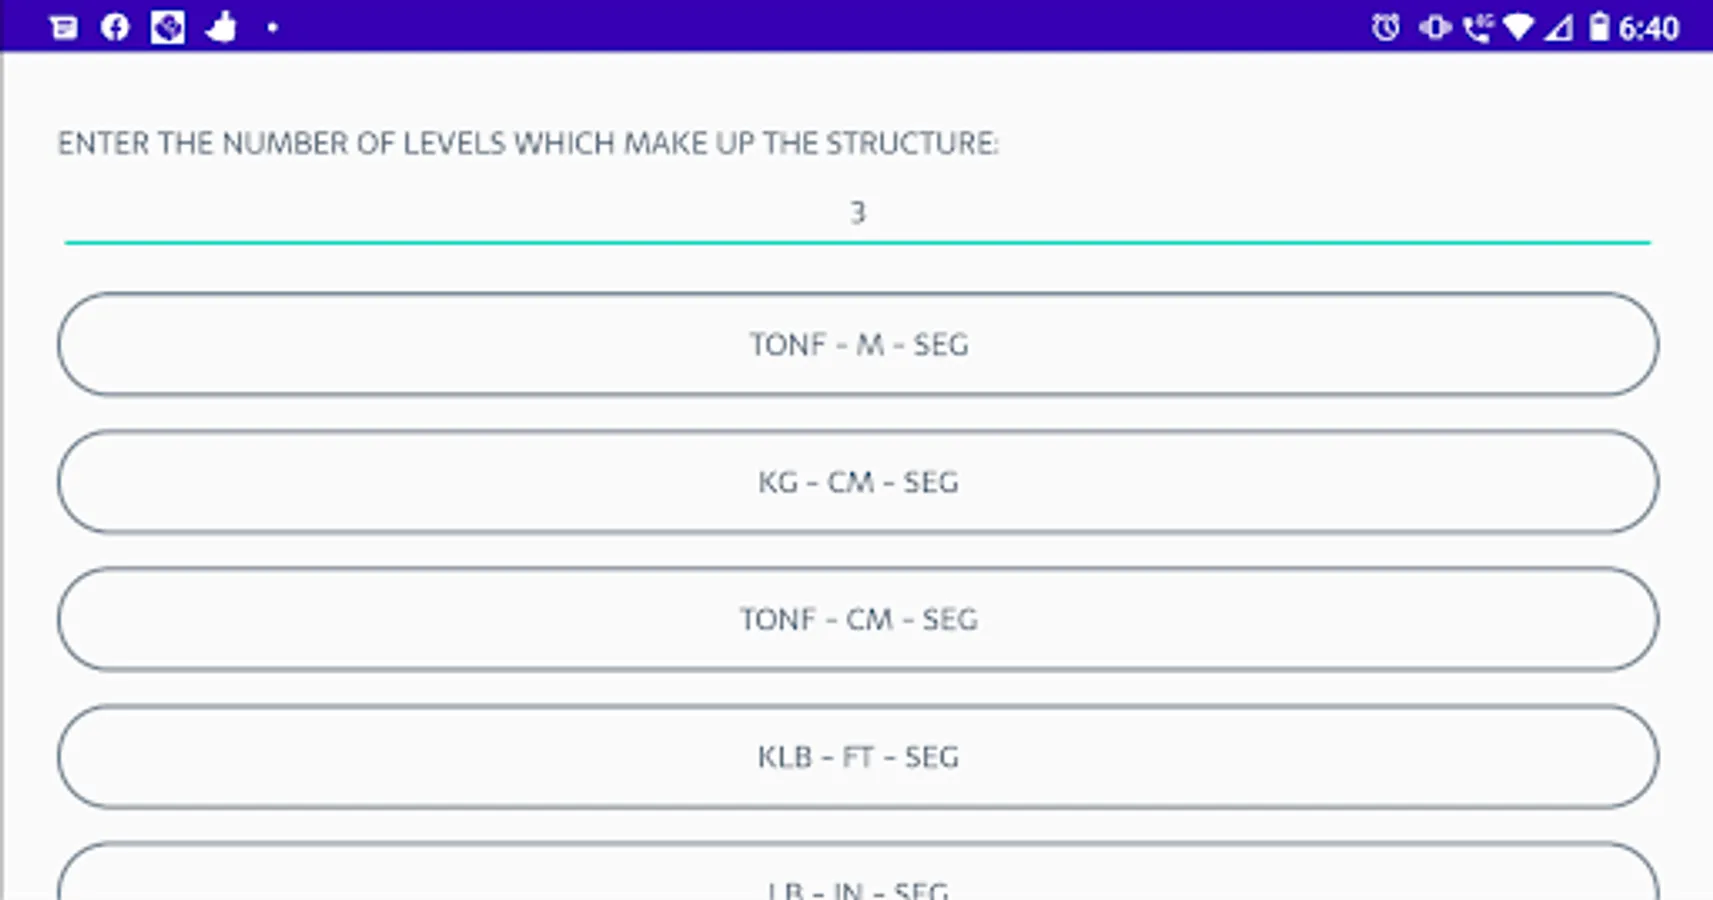Tap the small notification dot indicator
Viewport: 1713px width, 900px height.
point(272,28)
